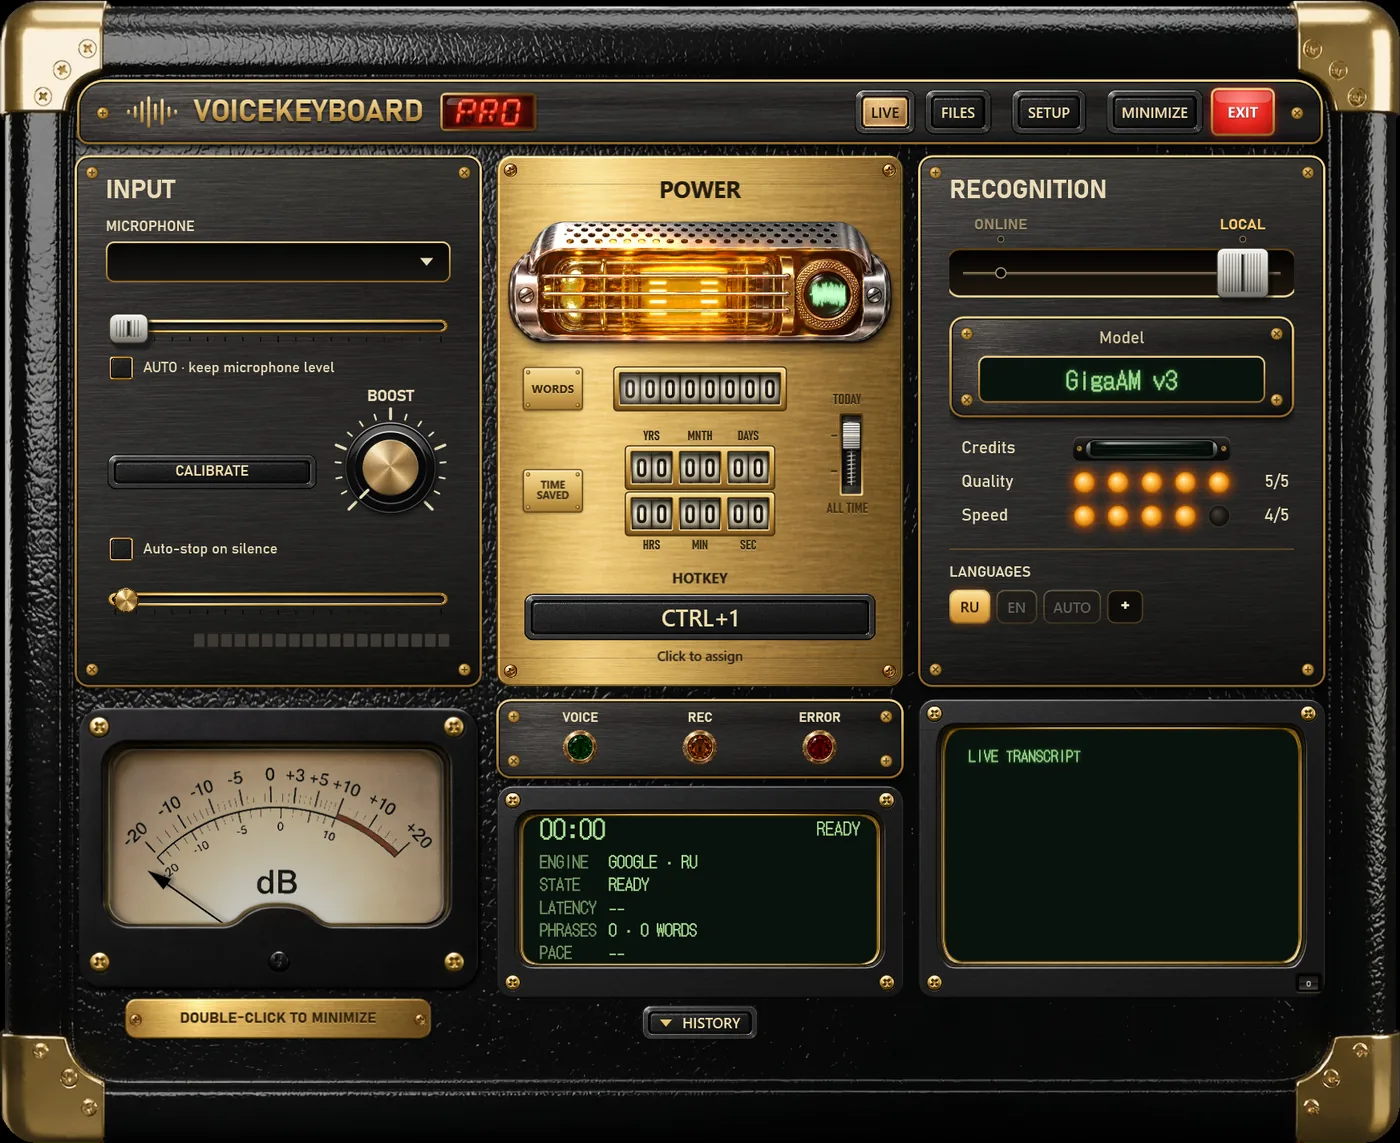Enable AUTO keep microphone level checkbox
The image size is (1400, 1143).
(121, 367)
